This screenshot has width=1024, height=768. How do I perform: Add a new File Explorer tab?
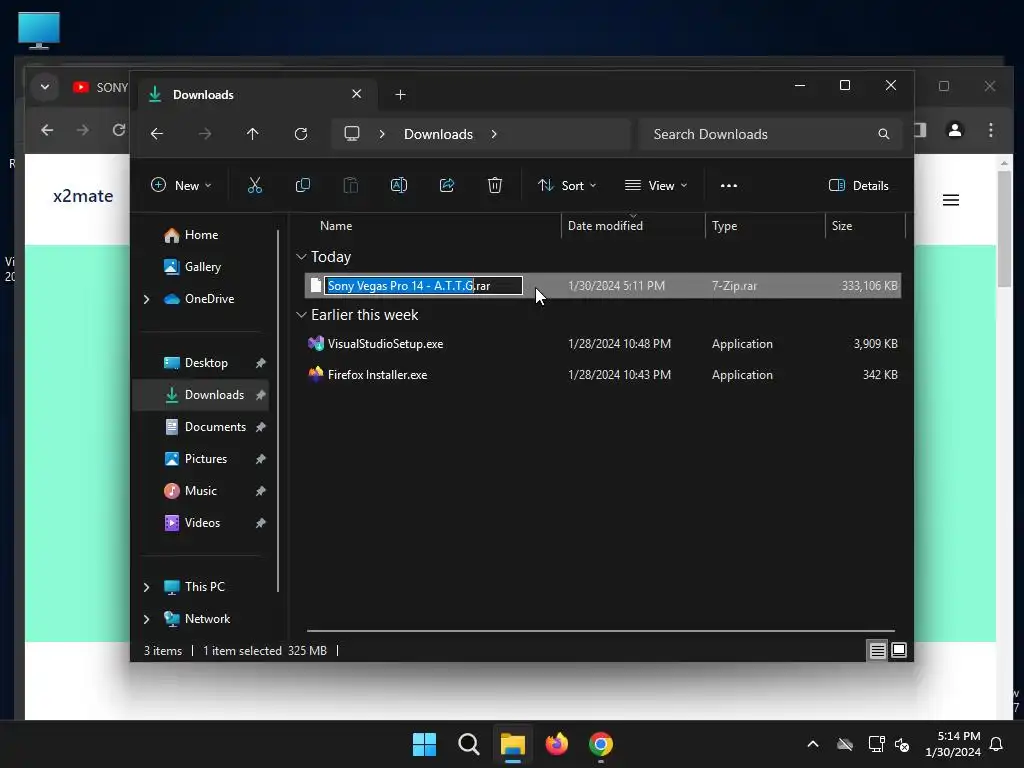(x=400, y=95)
